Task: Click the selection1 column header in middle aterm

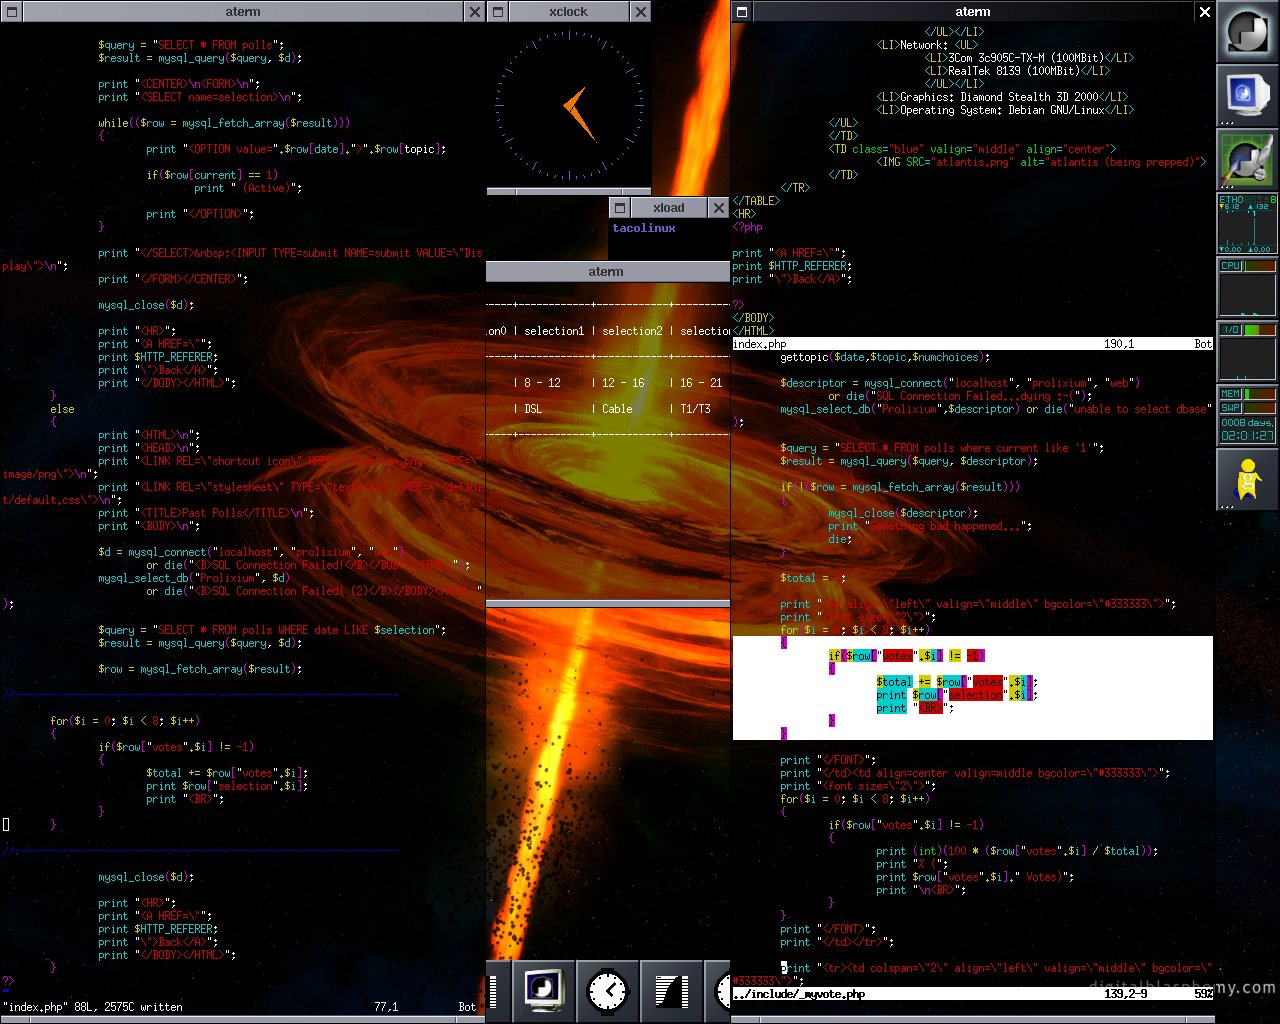Action: pyautogui.click(x=553, y=331)
